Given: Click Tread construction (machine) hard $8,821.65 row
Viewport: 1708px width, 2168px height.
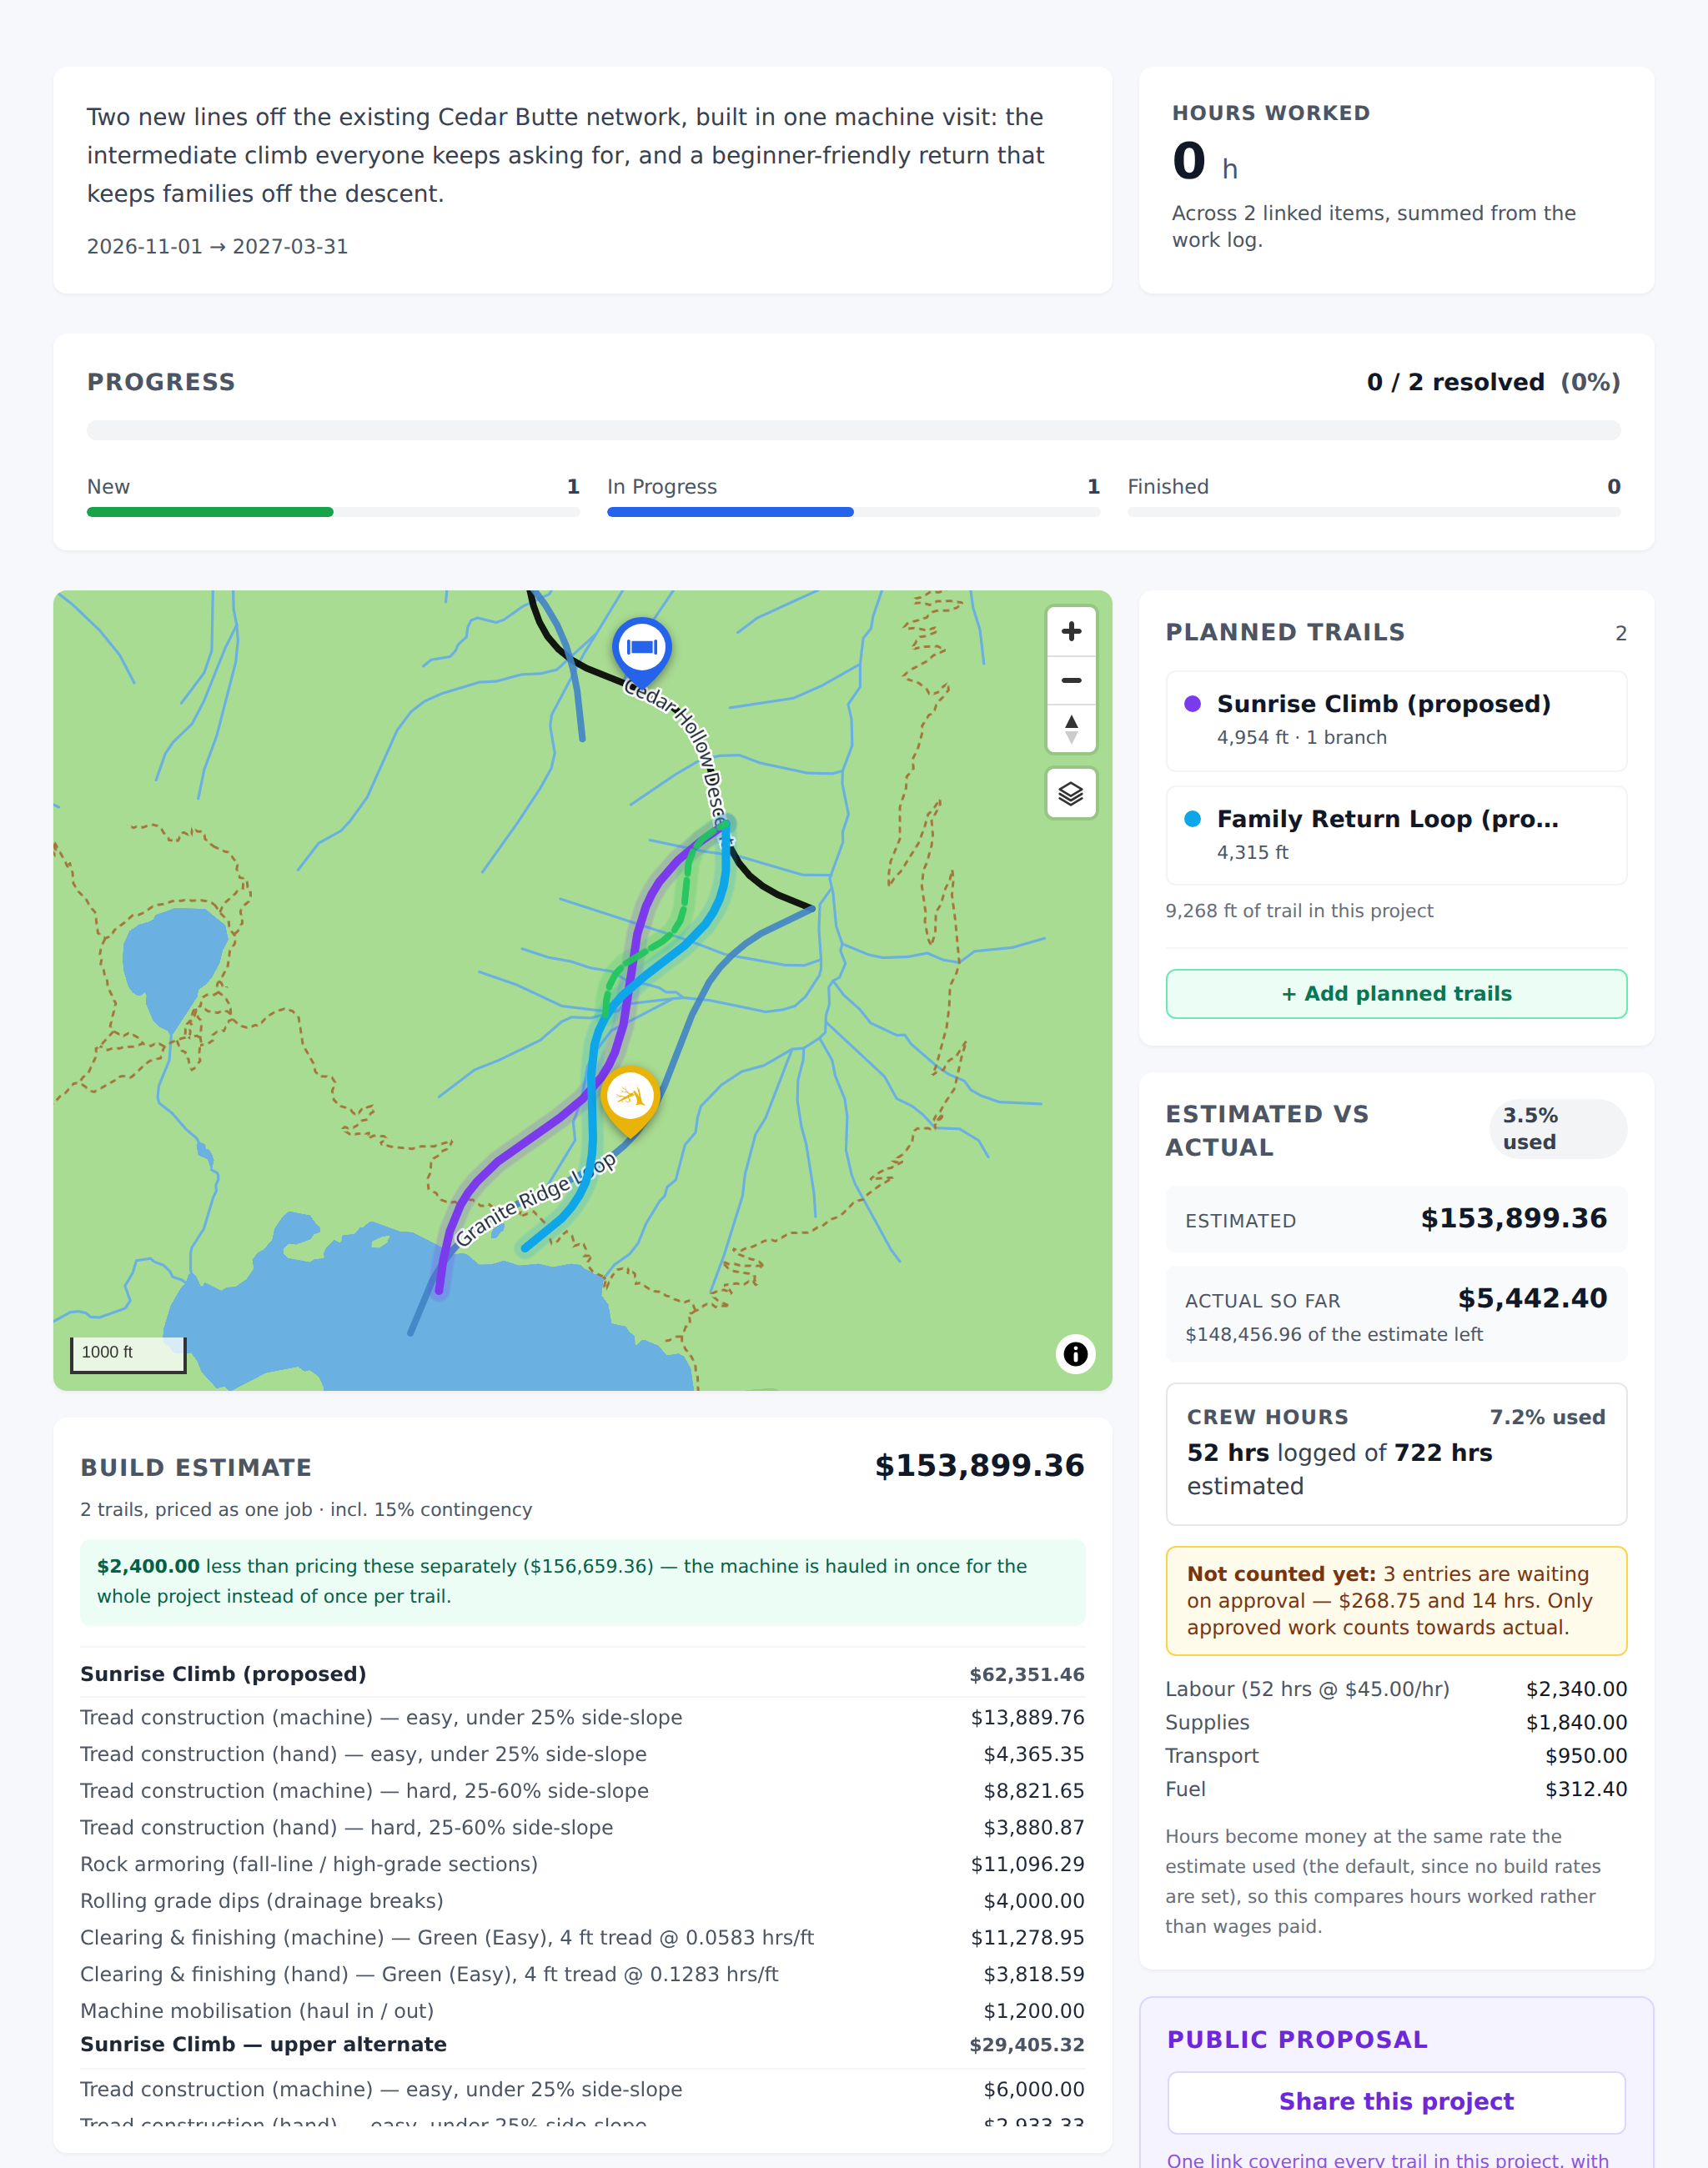Looking at the screenshot, I should pos(582,1791).
